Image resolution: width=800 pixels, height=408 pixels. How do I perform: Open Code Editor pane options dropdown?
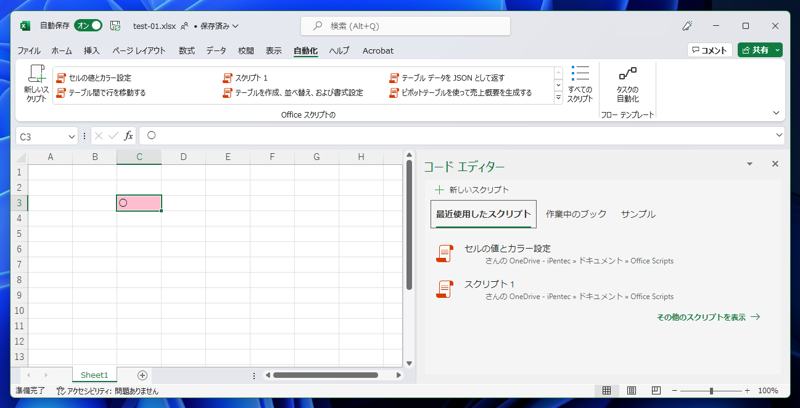[749, 164]
